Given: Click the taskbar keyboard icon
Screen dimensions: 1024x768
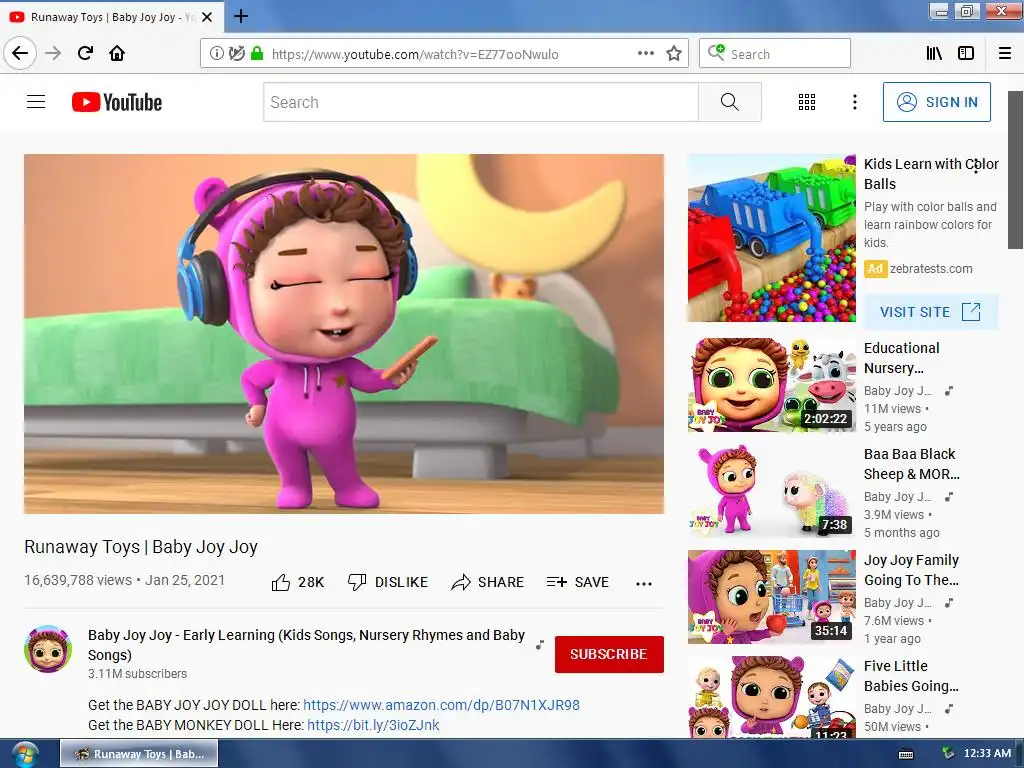Looking at the screenshot, I should pos(906,754).
